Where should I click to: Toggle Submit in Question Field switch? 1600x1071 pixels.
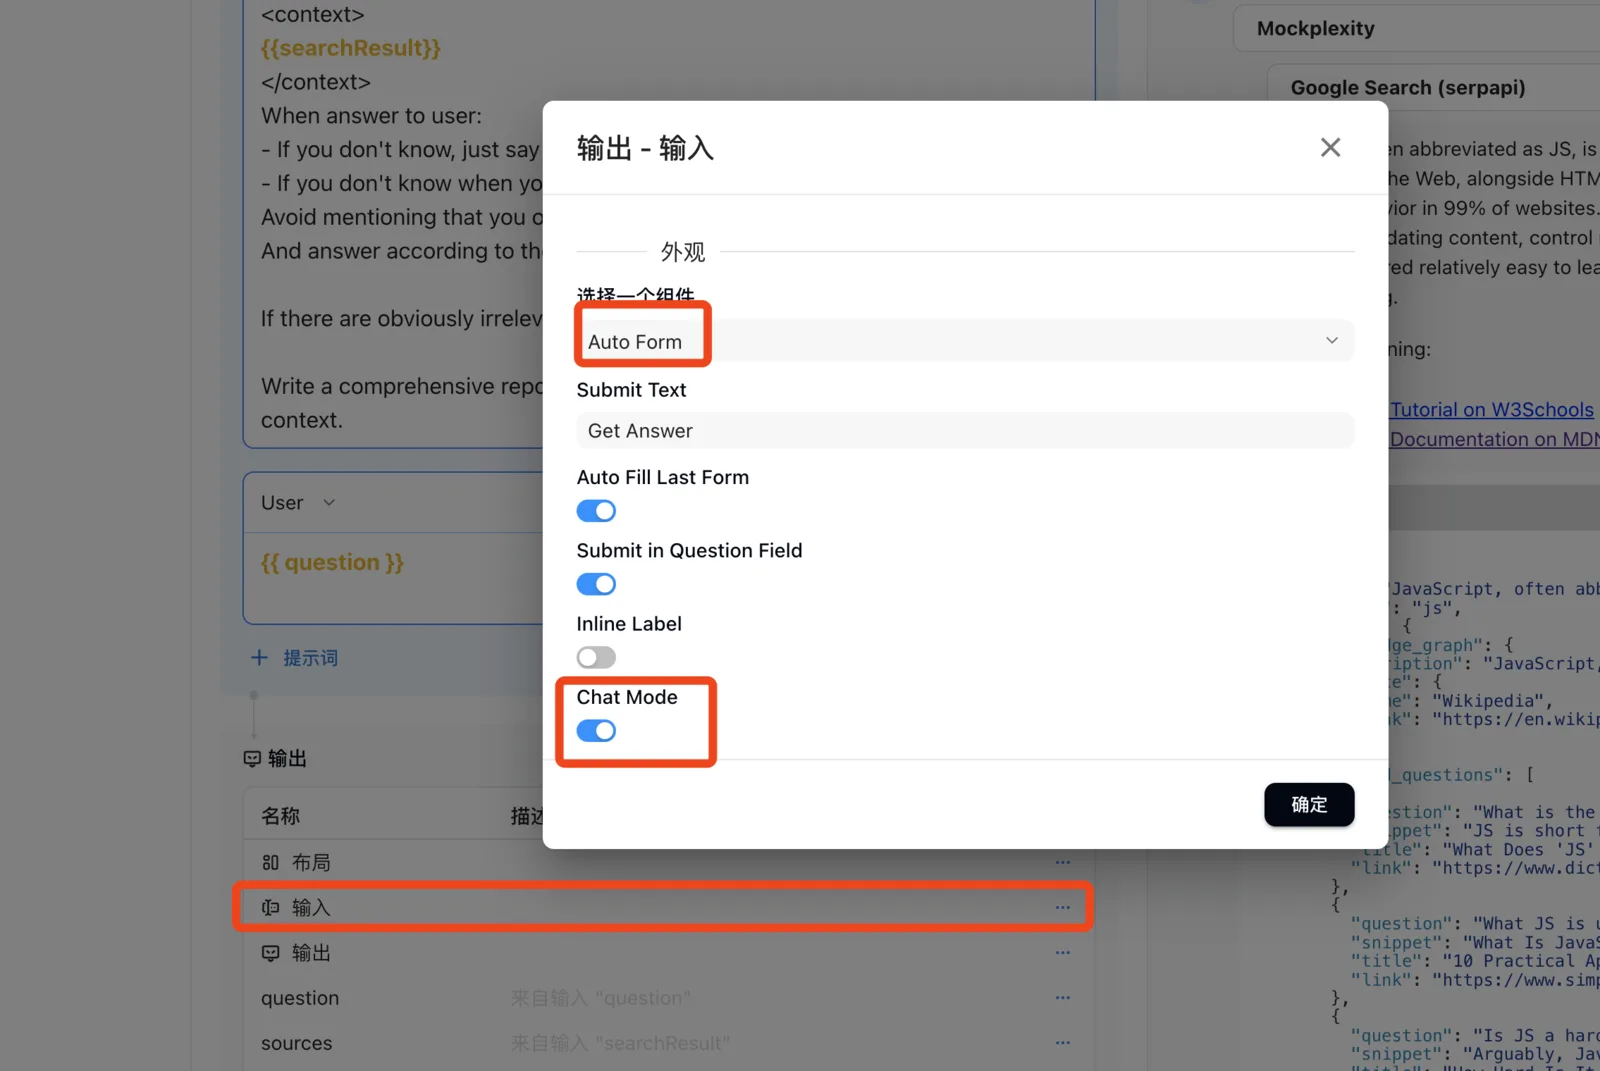[x=596, y=584]
